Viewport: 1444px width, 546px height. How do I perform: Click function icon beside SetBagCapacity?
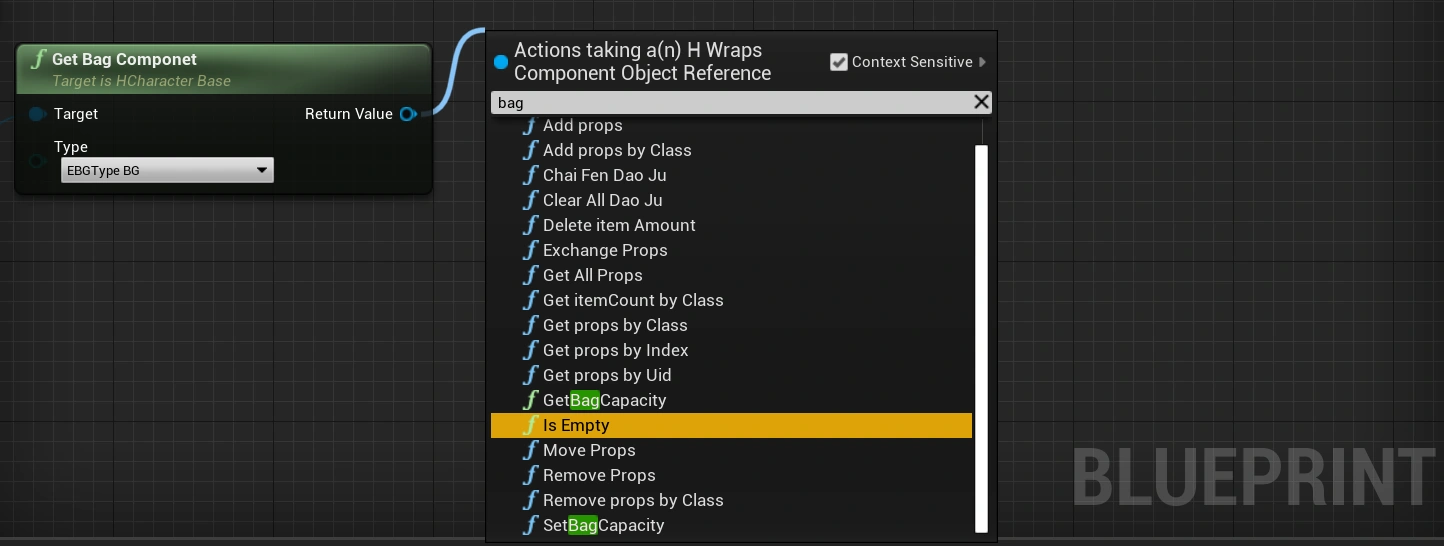(x=531, y=525)
